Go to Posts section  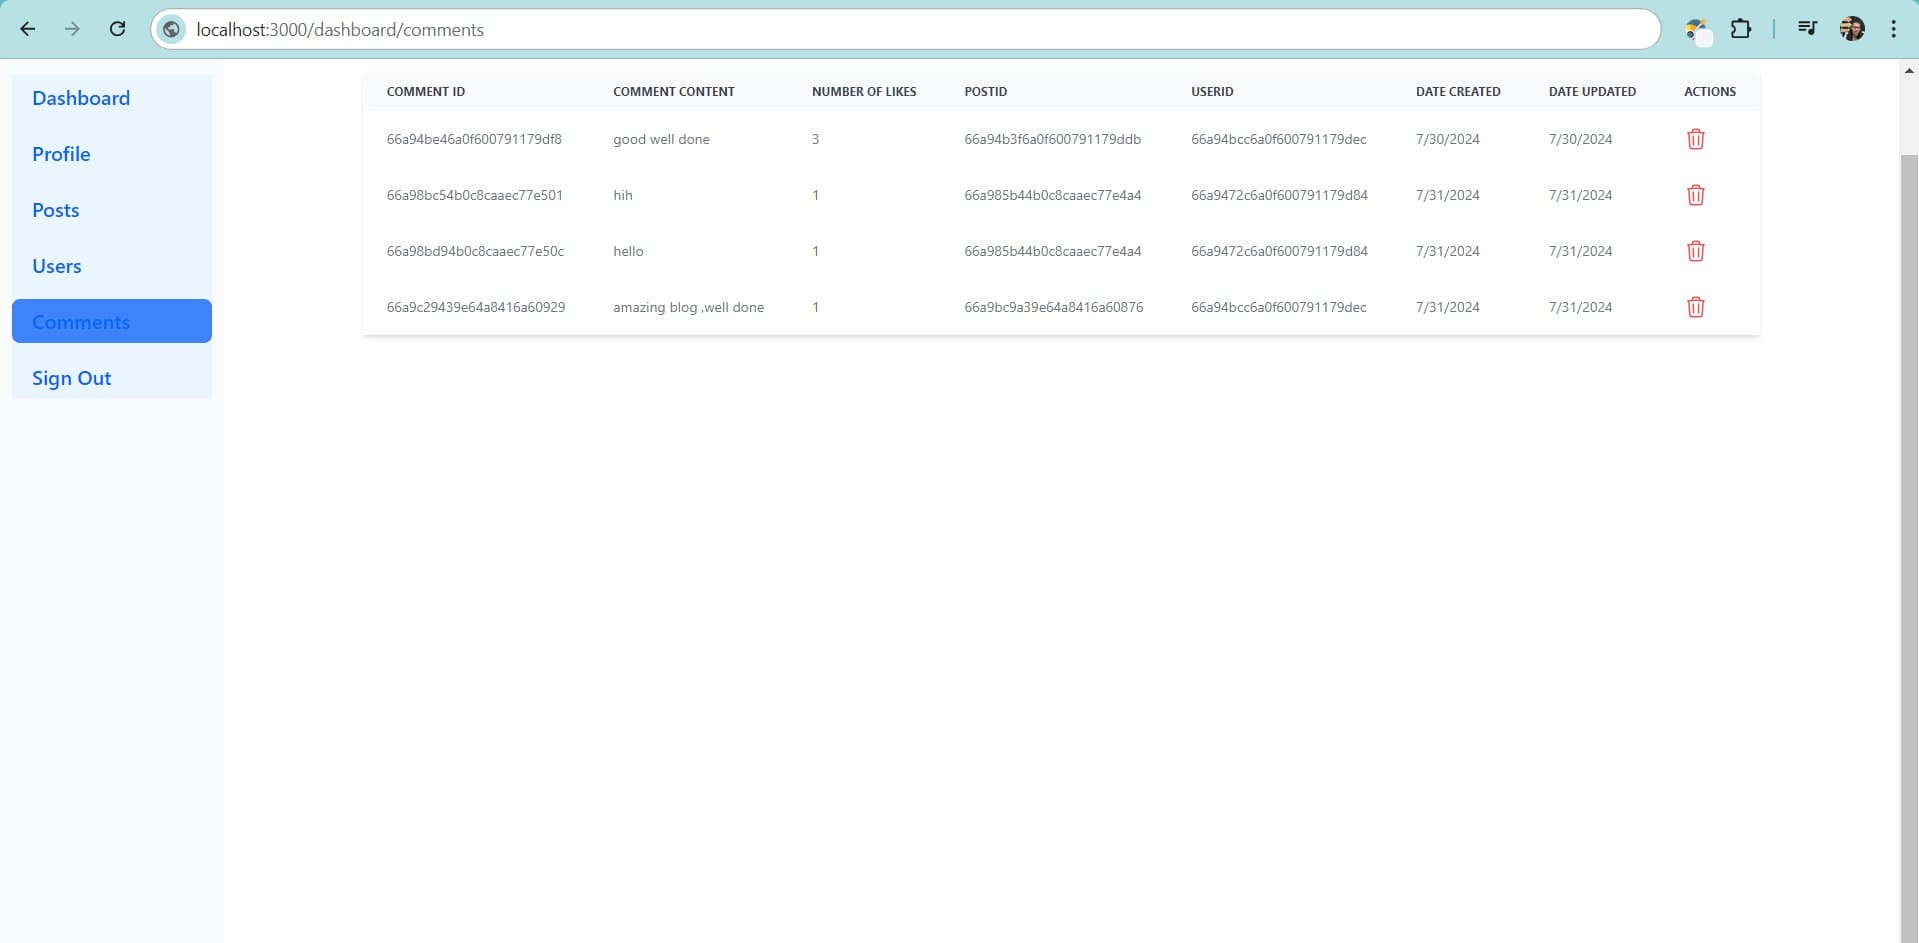[56, 210]
